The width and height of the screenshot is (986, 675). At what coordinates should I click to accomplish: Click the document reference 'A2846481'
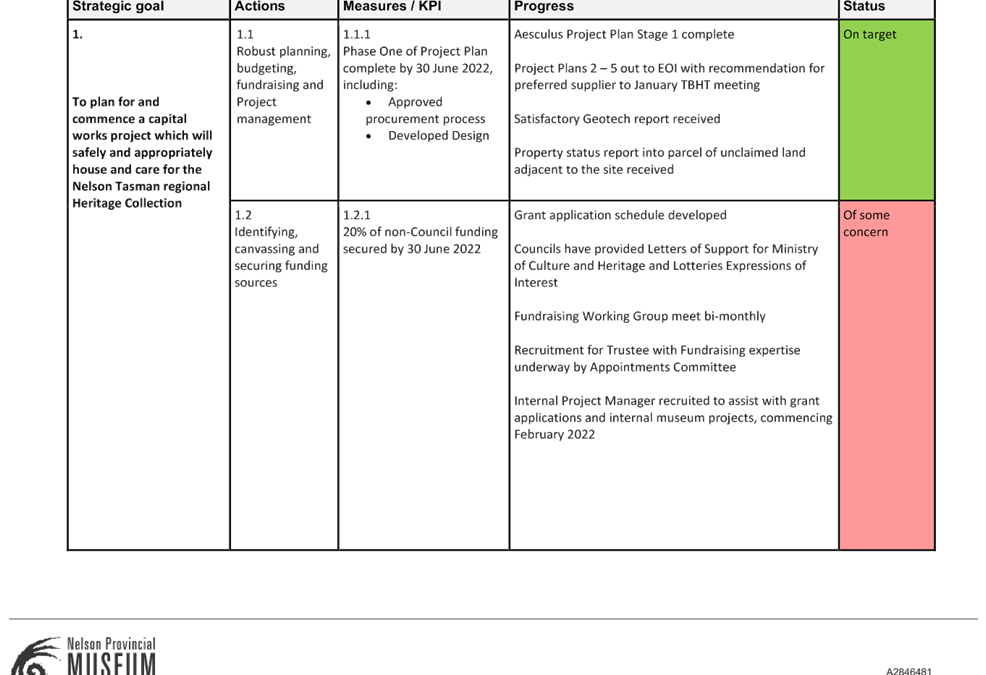click(x=909, y=671)
